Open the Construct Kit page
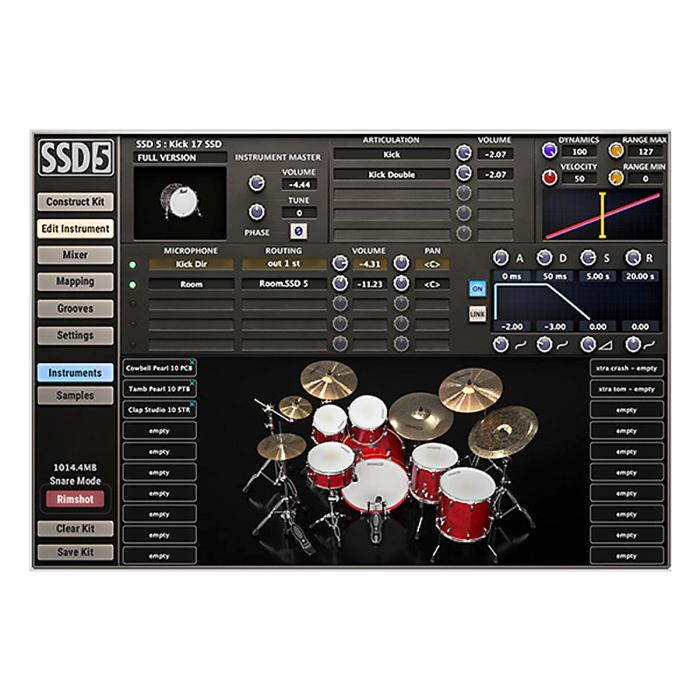Viewport: 700px width, 700px height. [x=75, y=202]
